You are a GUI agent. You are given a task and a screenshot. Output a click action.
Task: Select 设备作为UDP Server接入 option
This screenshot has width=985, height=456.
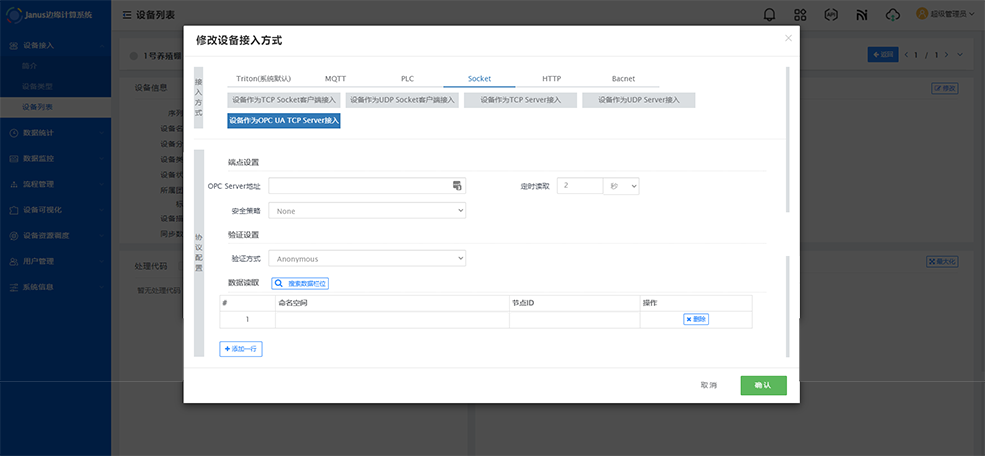(638, 100)
